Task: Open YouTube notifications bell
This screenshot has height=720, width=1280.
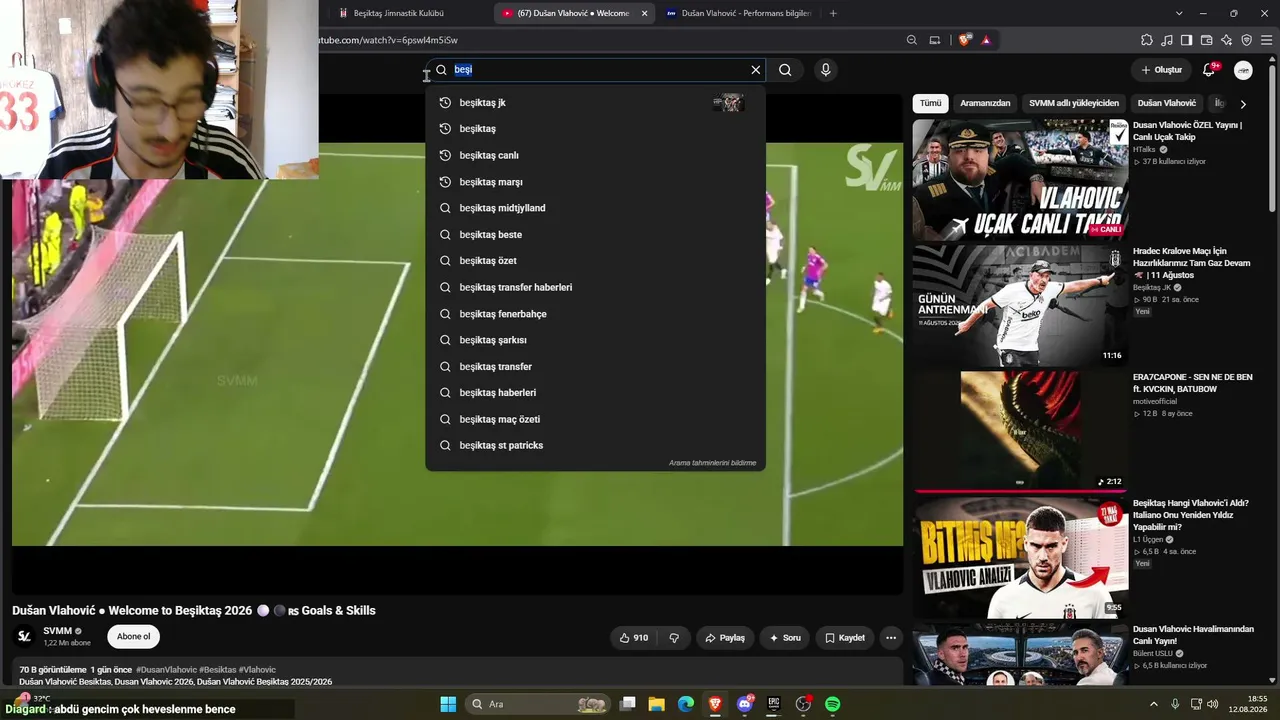Action: (1209, 70)
